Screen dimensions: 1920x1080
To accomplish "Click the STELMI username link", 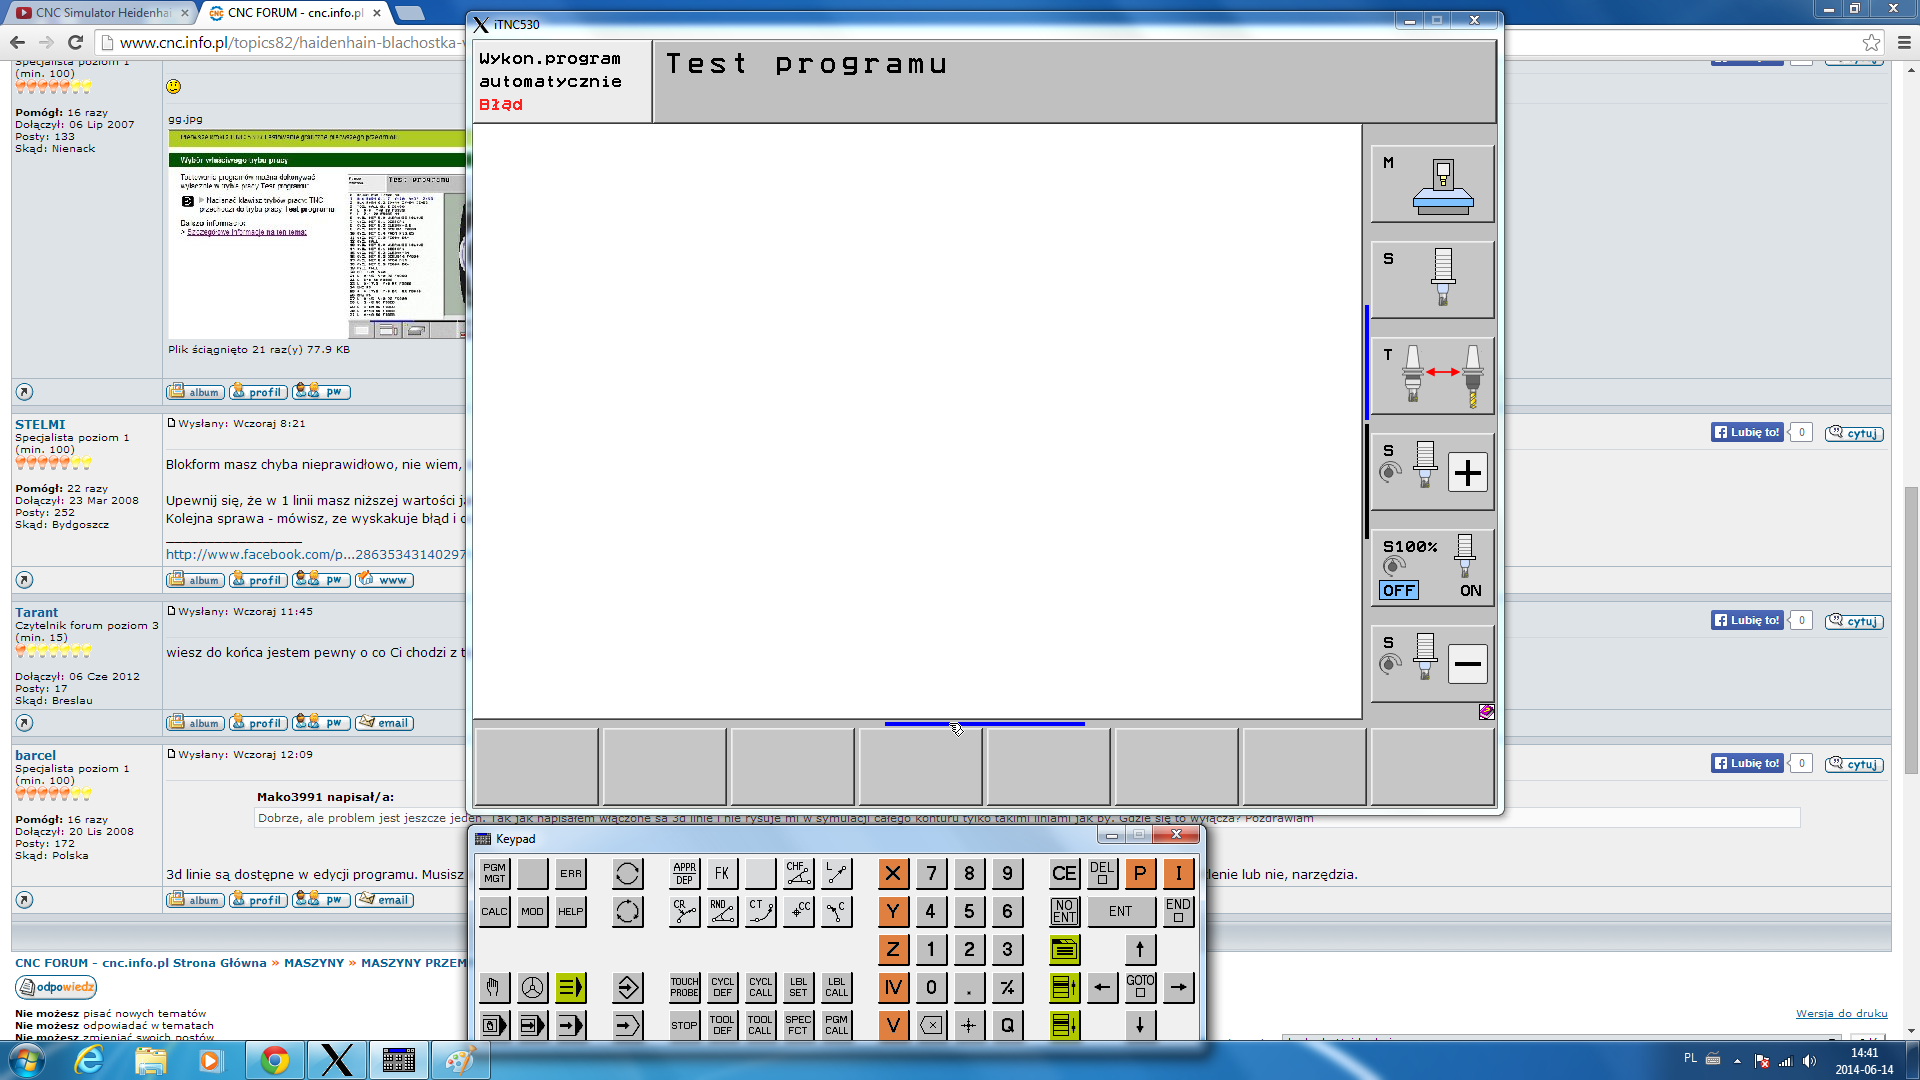I will [x=40, y=424].
